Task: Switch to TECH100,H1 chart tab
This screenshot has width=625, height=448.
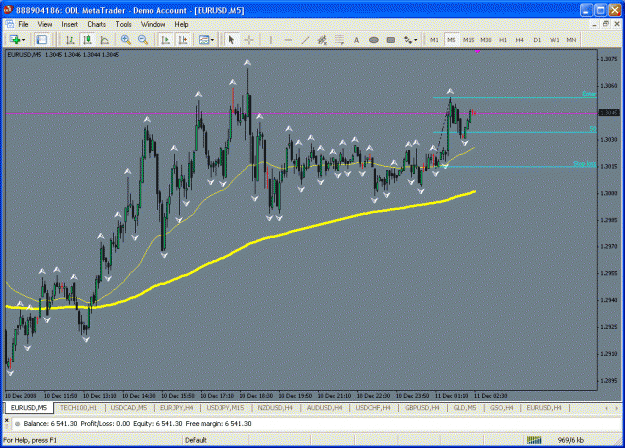Action: coord(79,408)
